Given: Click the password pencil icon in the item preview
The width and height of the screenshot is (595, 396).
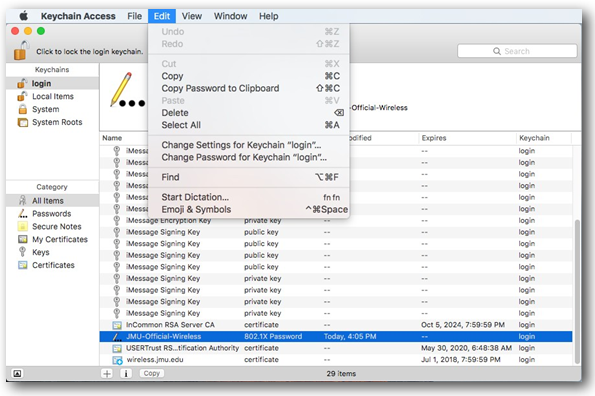Looking at the screenshot, I should (127, 90).
